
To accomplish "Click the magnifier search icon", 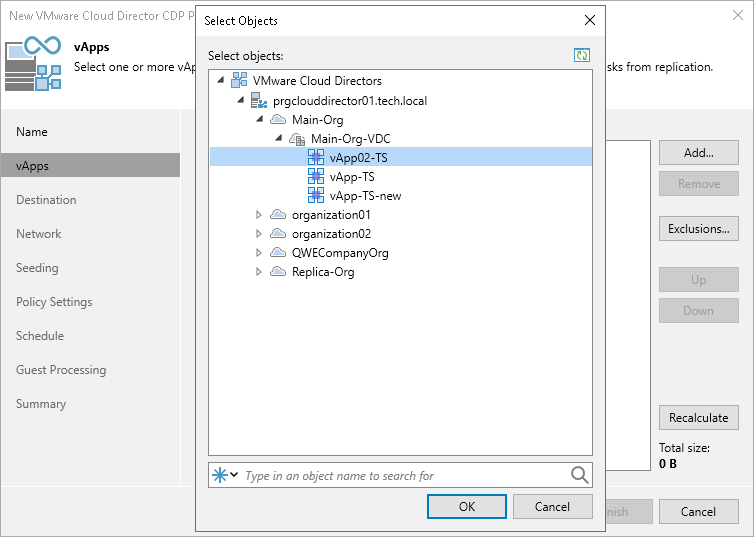I will (x=579, y=475).
